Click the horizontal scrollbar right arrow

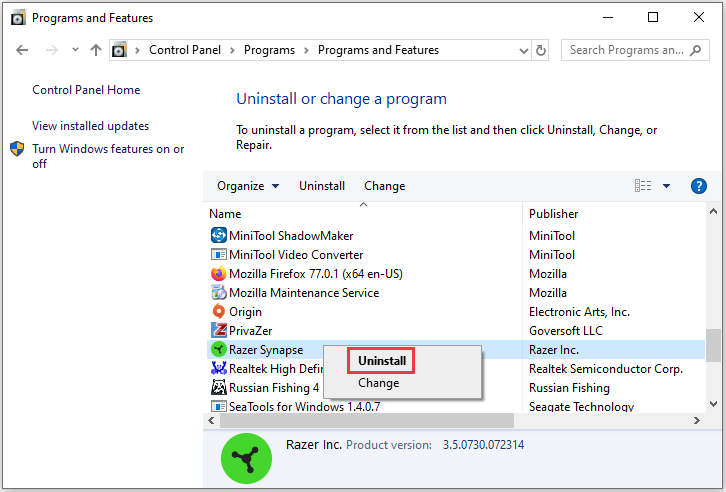coord(697,420)
